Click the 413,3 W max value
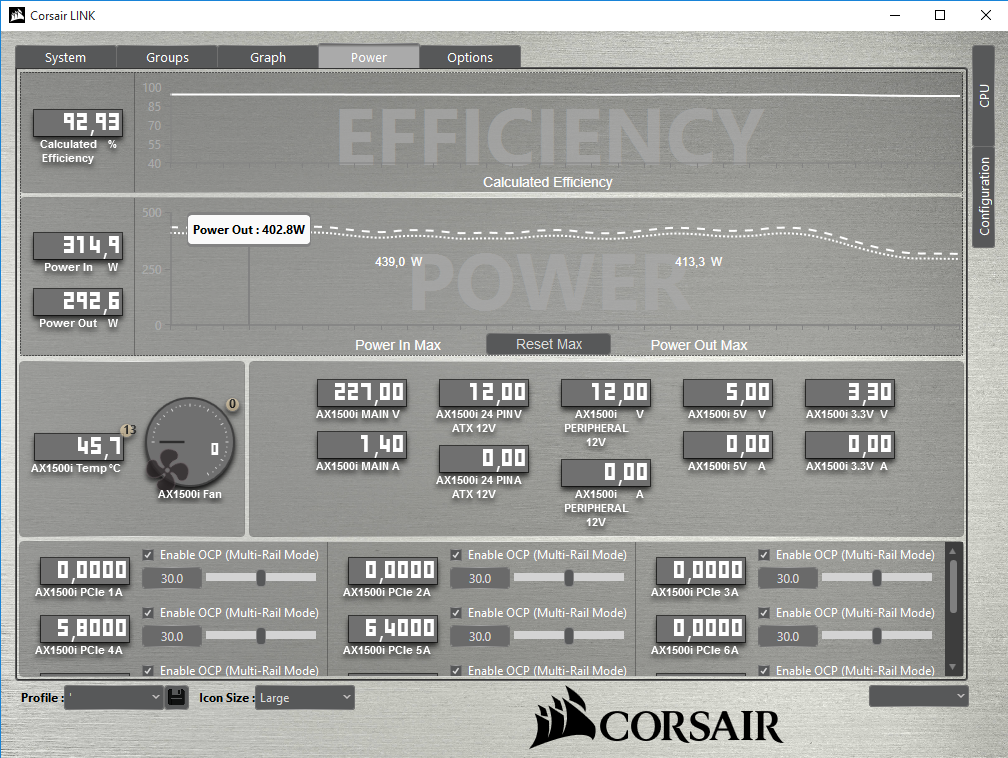The image size is (1008, 758). [698, 262]
